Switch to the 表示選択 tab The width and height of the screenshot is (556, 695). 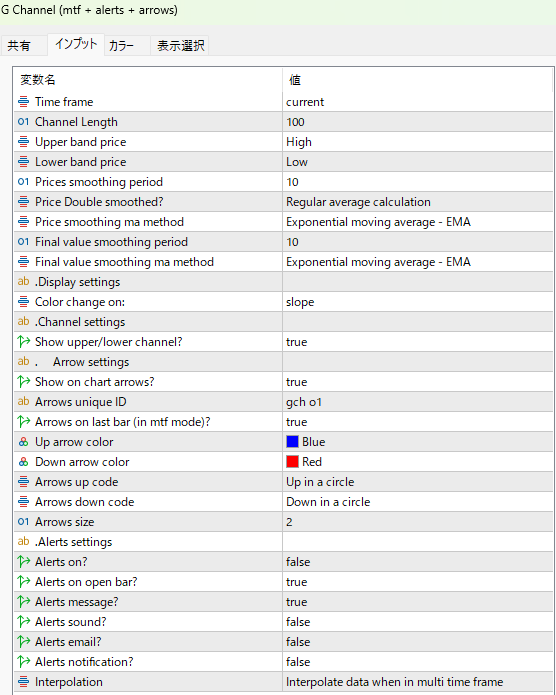click(180, 45)
